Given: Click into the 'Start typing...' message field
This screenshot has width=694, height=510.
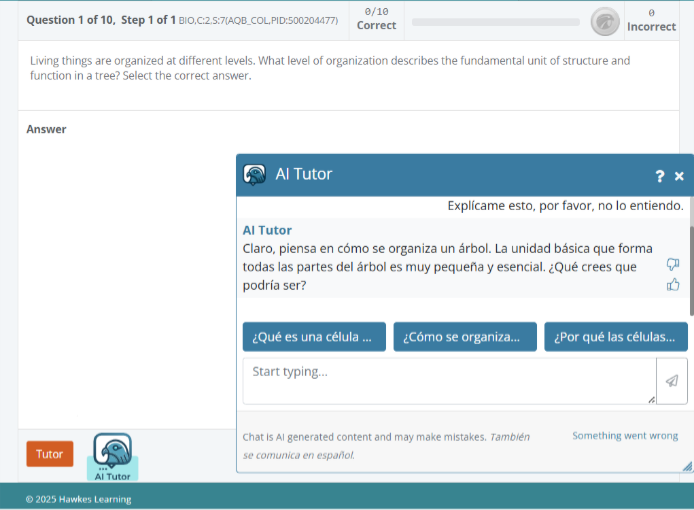Looking at the screenshot, I should [x=449, y=381].
